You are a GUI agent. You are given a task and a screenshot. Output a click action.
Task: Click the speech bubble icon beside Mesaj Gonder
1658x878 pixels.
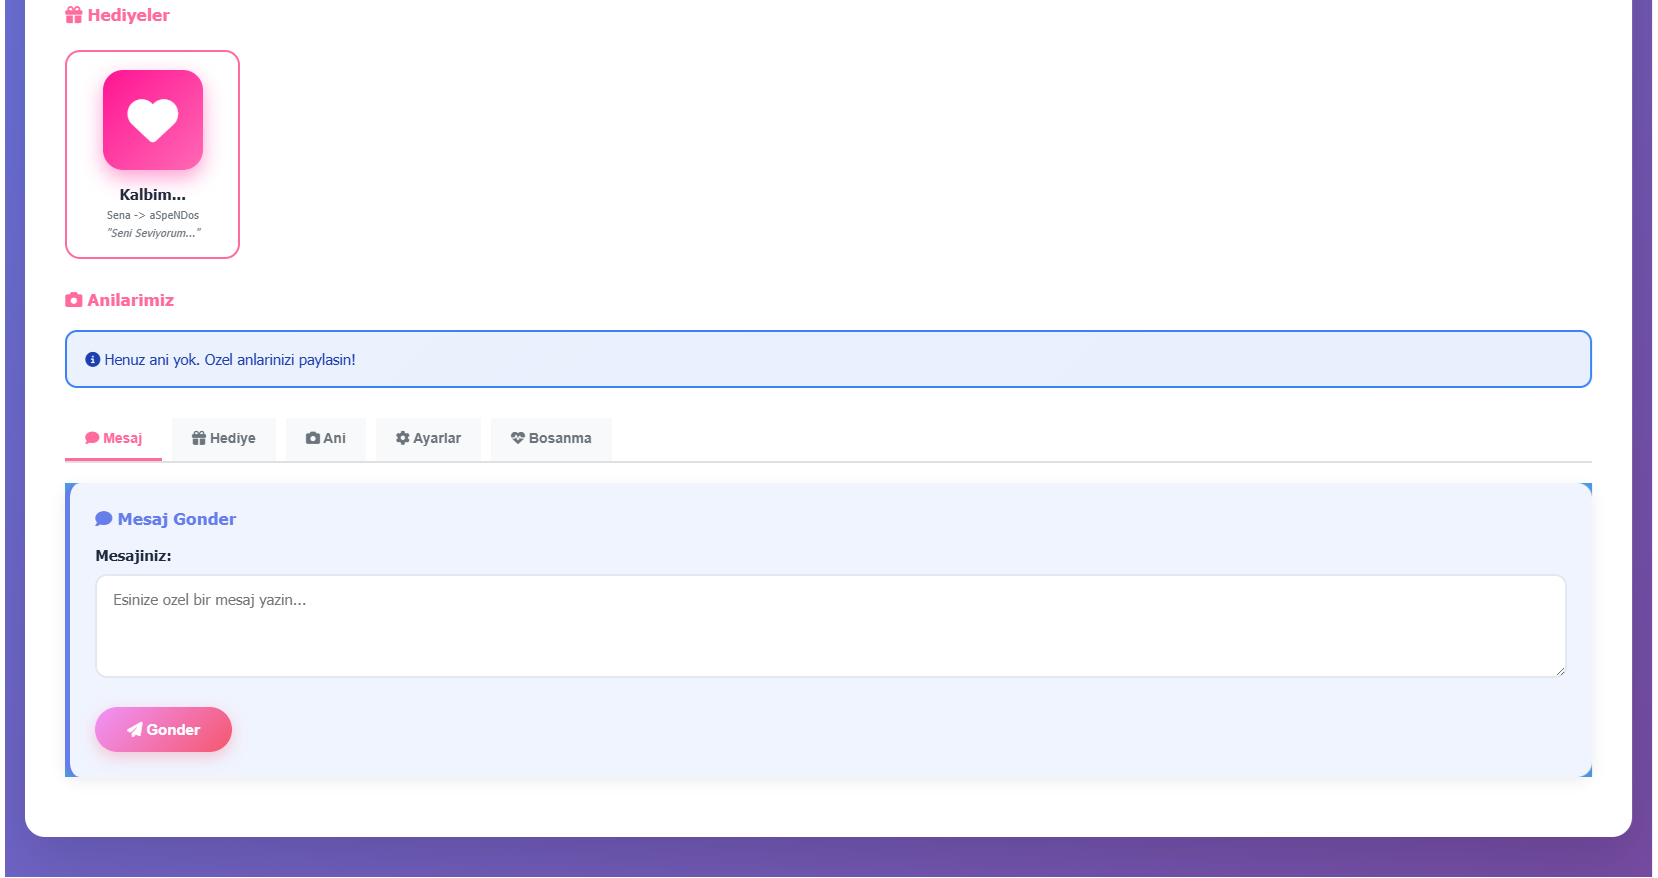[x=103, y=519]
